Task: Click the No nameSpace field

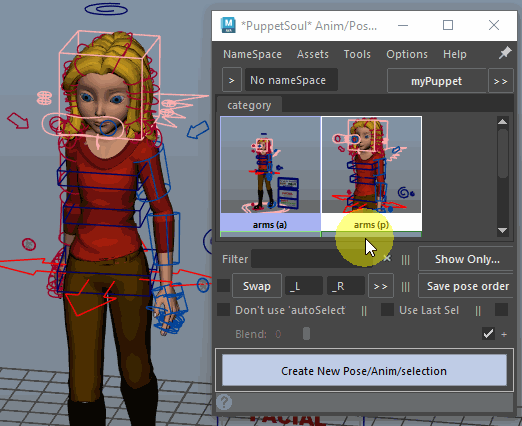Action: coord(291,80)
